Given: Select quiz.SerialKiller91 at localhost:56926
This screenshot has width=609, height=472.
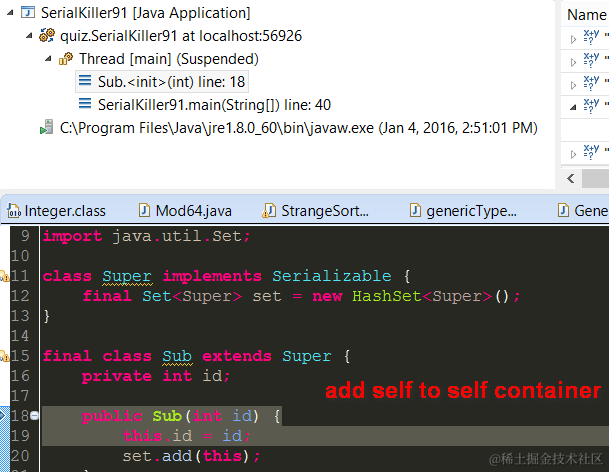Looking at the screenshot, I should (181, 36).
